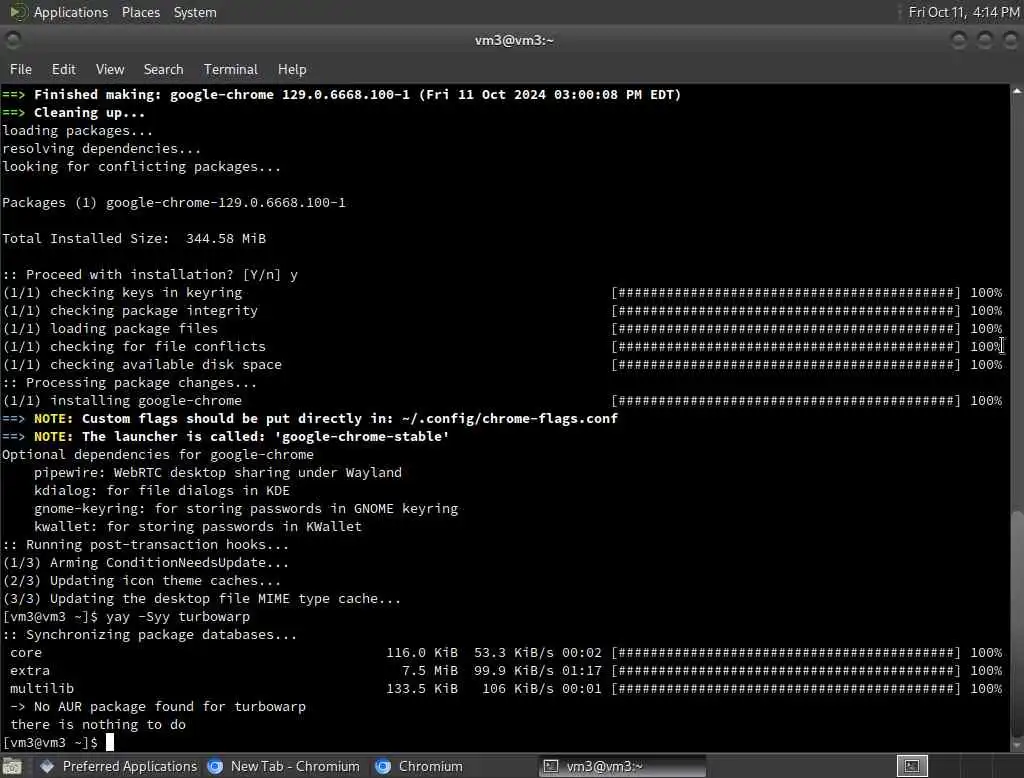Open the Applications panel menu
The height and width of the screenshot is (778, 1024).
(x=71, y=12)
